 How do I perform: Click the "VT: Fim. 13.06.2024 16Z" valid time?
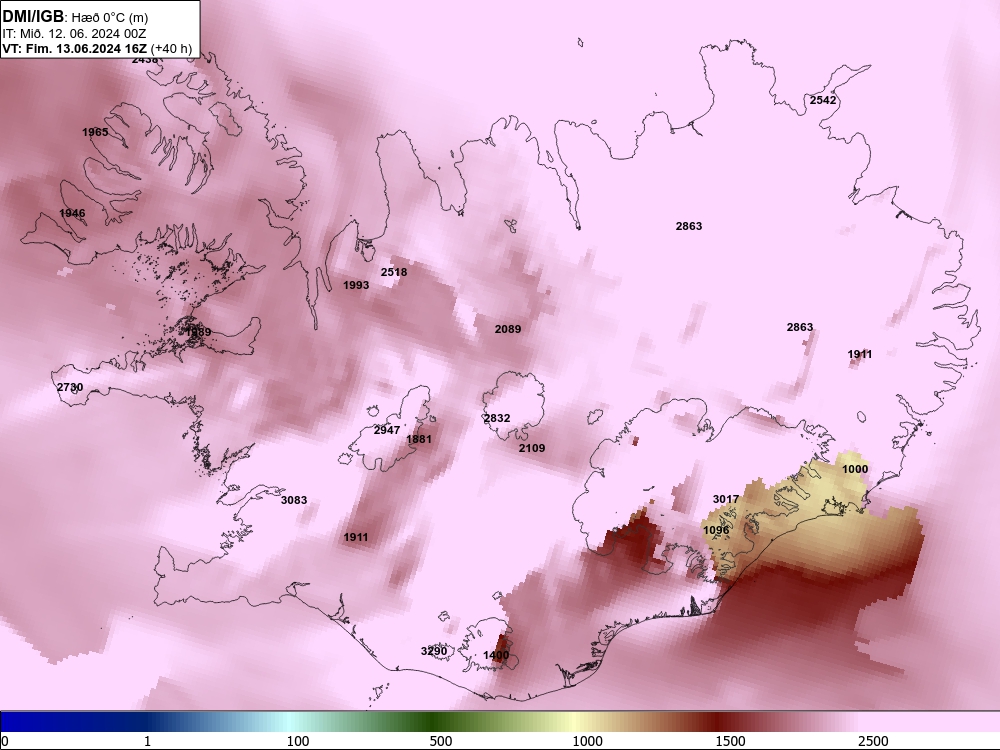75,48
